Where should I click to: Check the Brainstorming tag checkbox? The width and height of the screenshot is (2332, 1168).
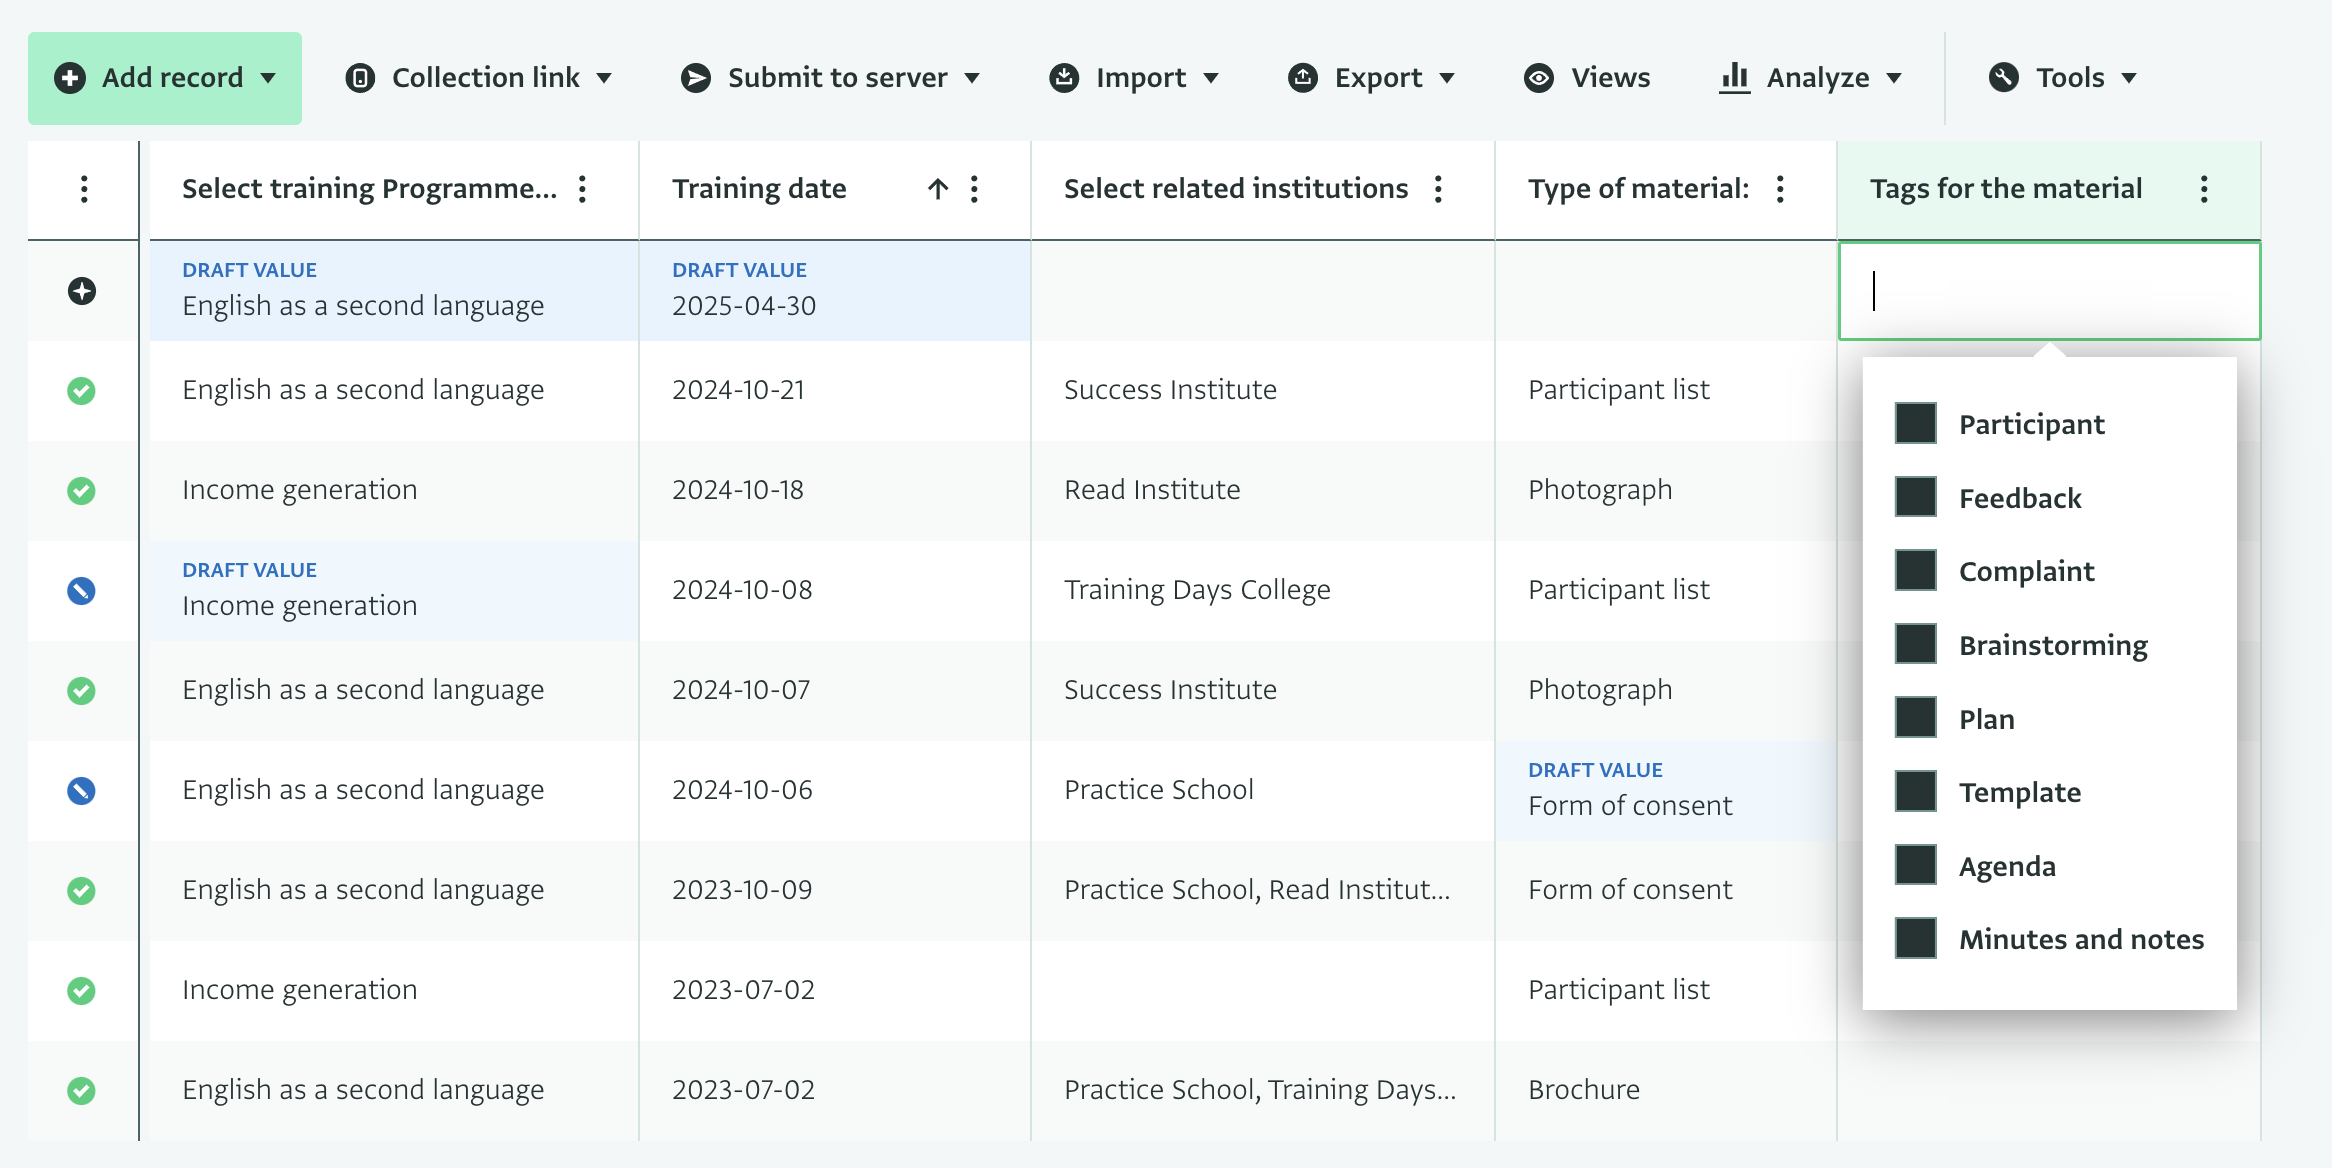tap(1915, 645)
